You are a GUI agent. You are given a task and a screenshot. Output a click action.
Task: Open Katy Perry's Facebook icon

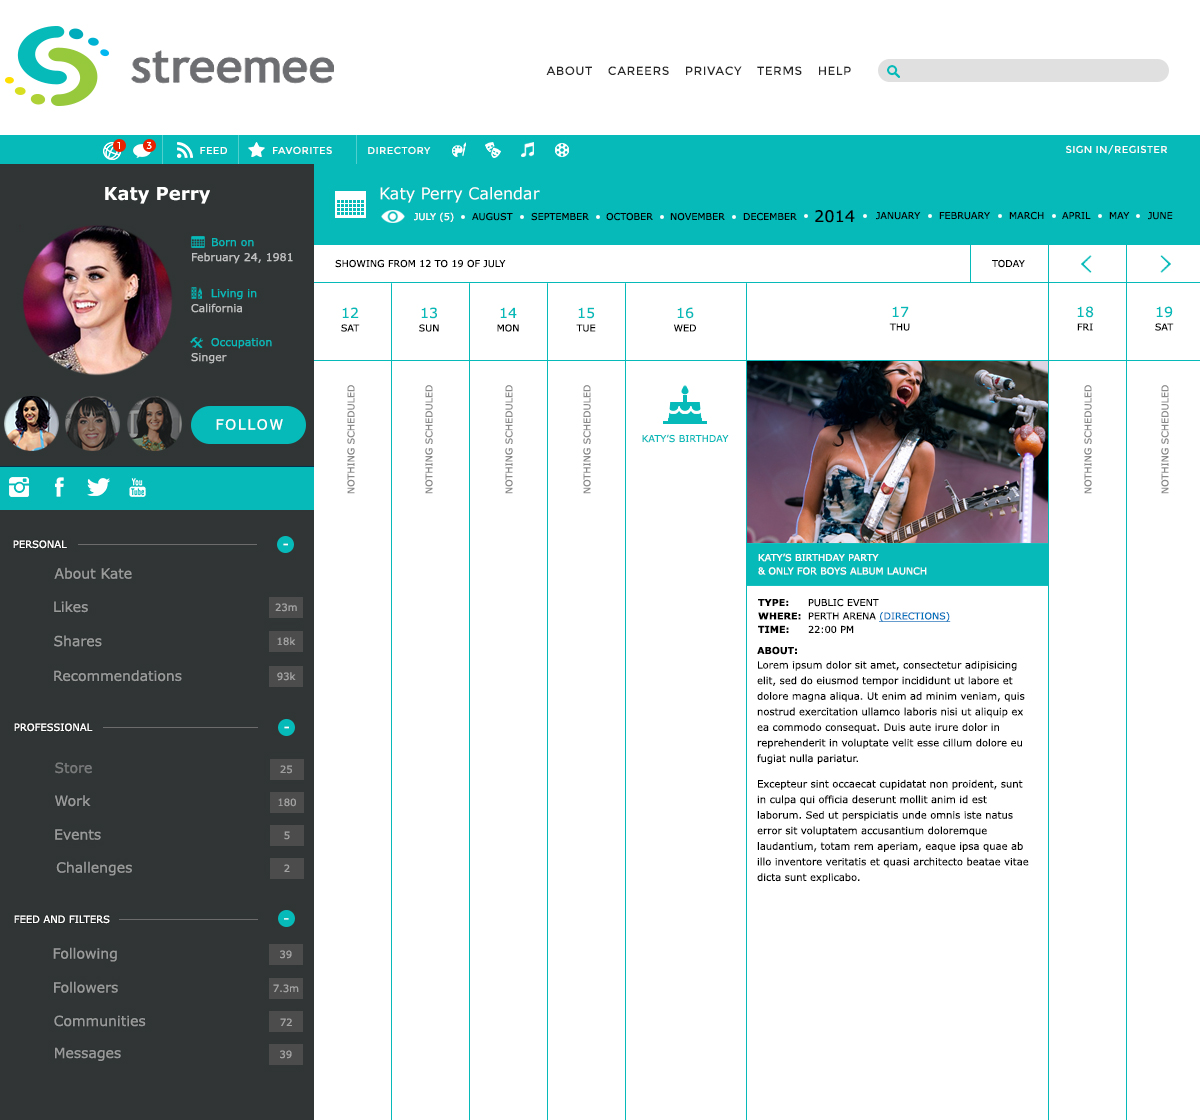click(59, 487)
